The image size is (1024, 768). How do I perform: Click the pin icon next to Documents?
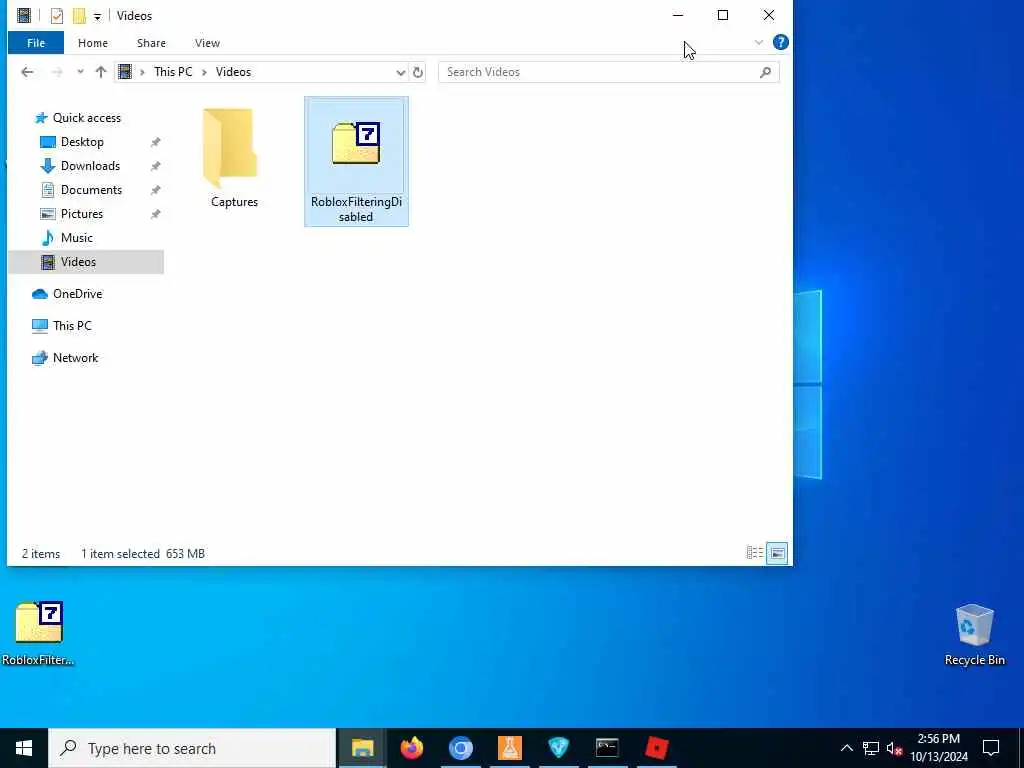pyautogui.click(x=155, y=190)
